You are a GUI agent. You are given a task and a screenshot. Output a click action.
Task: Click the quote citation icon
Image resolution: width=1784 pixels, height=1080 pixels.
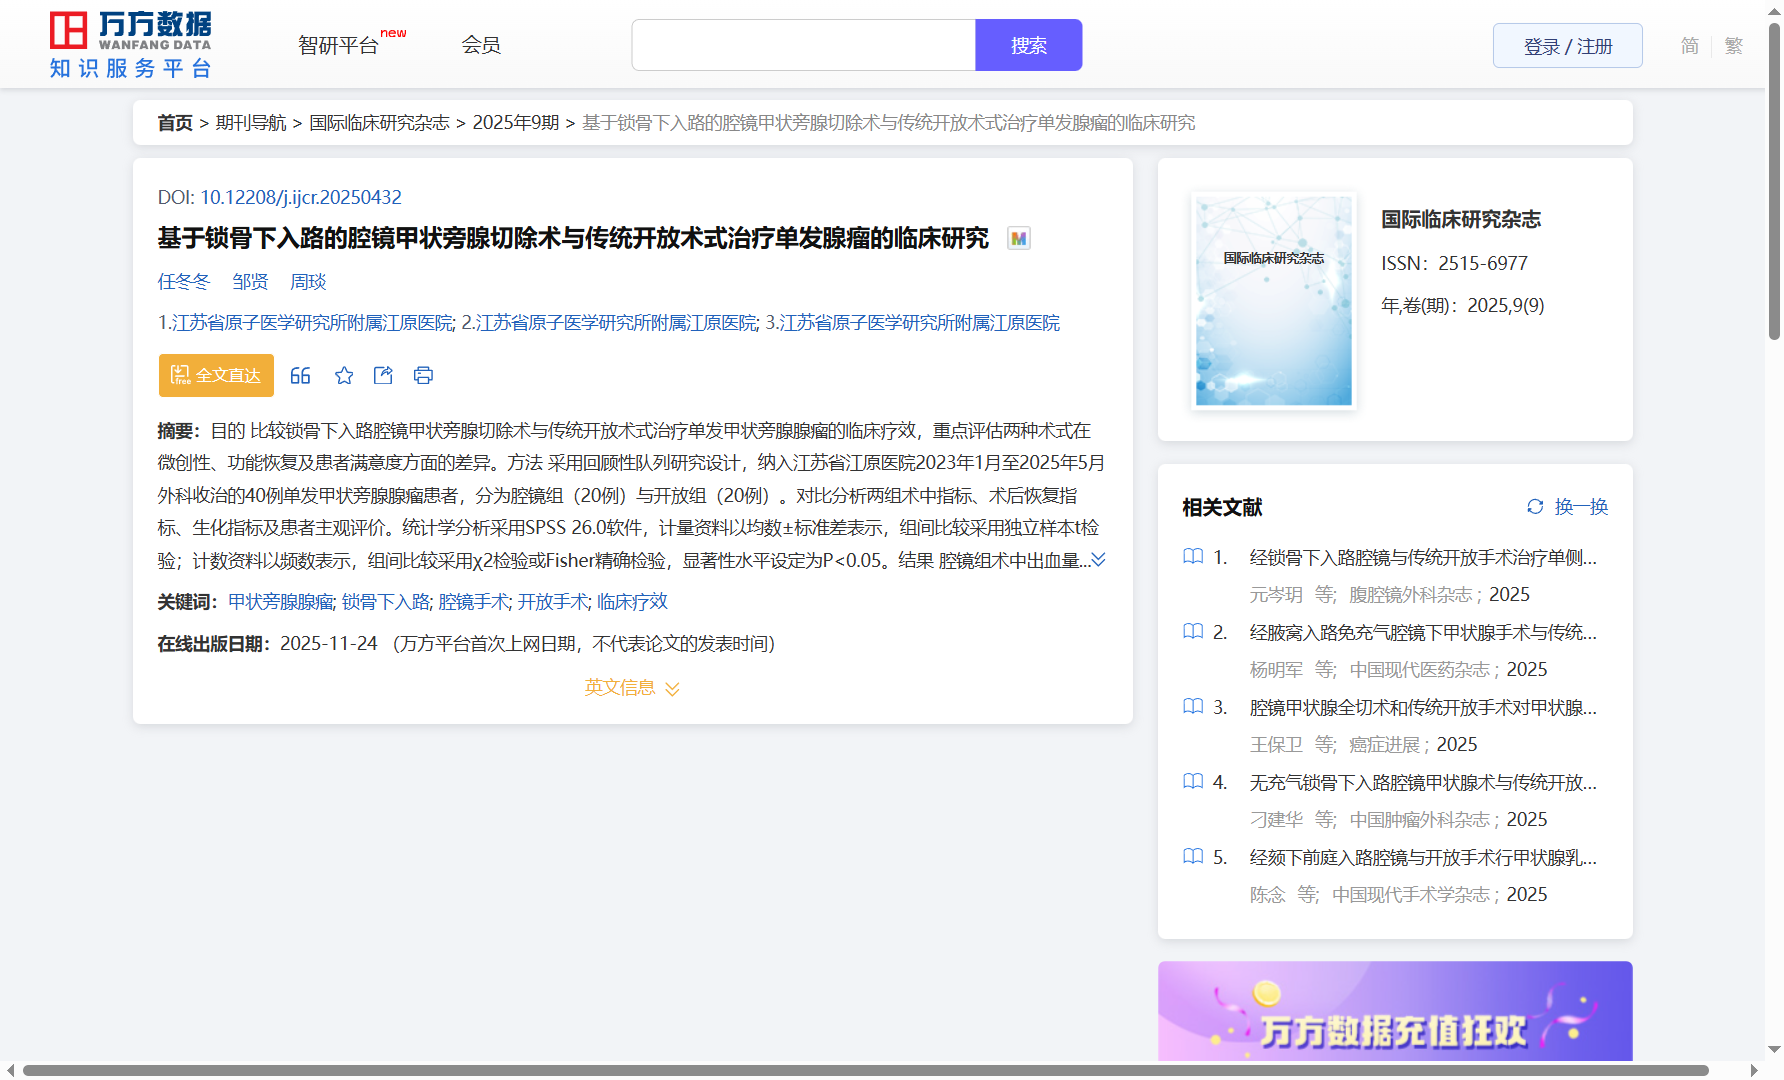300,376
